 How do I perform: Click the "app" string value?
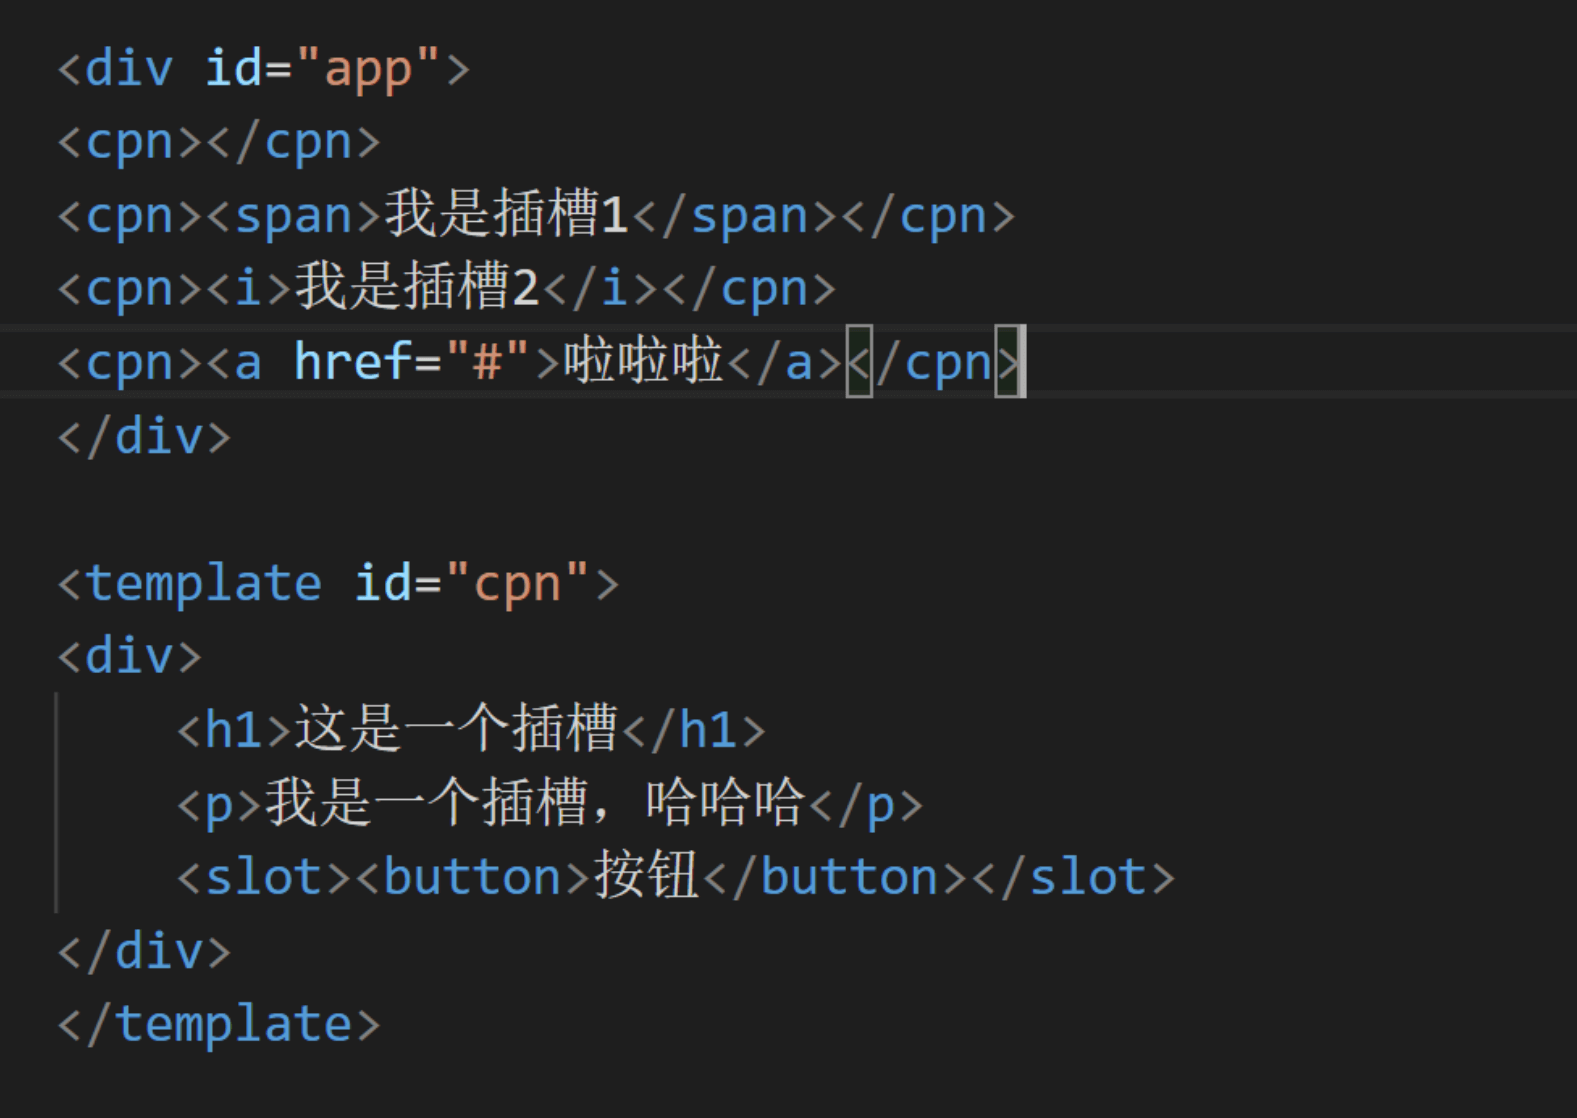point(368,68)
